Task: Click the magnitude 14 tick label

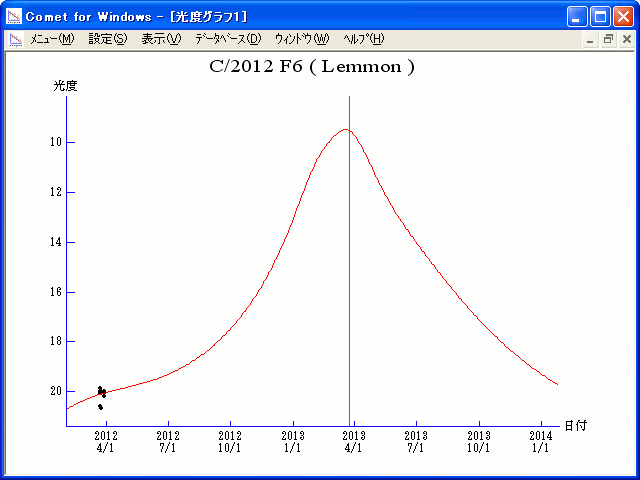Action: [x=56, y=242]
